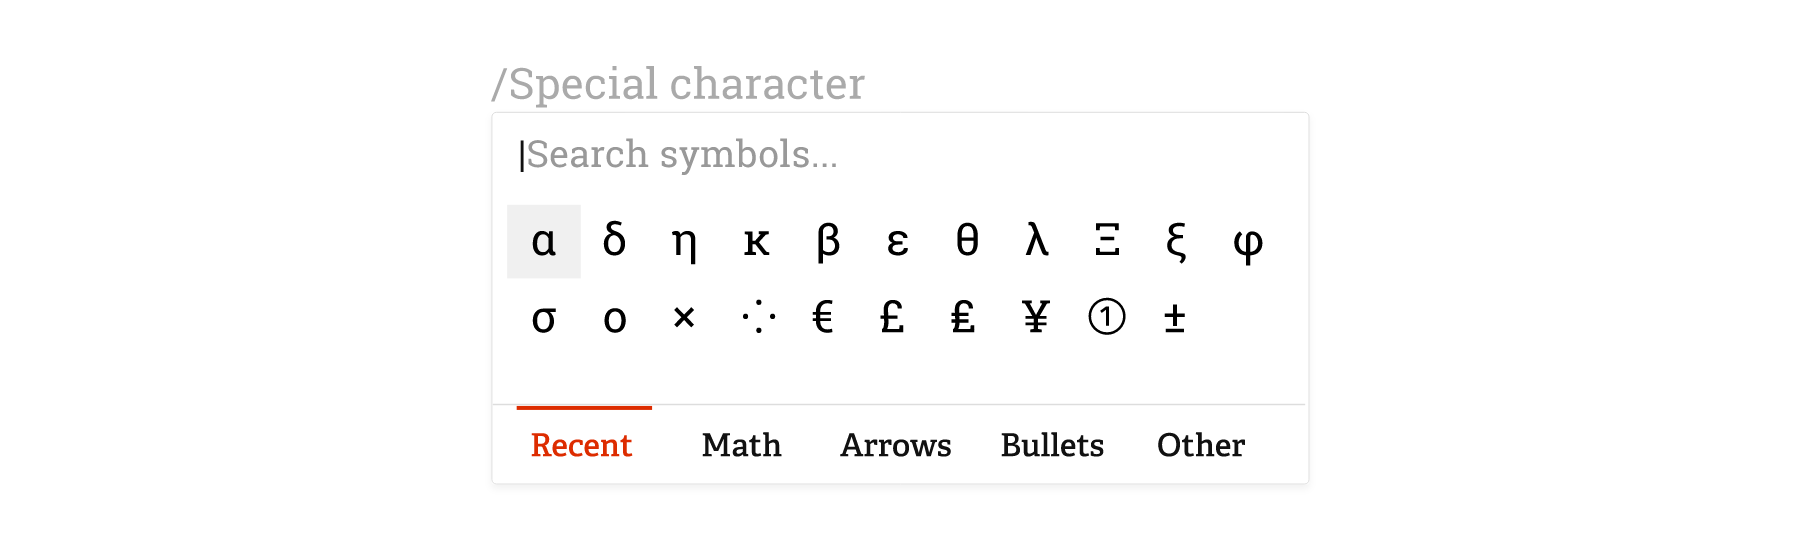Open the Other symbols tab
Image resolution: width=1800 pixels, height=550 pixels.
[1201, 445]
